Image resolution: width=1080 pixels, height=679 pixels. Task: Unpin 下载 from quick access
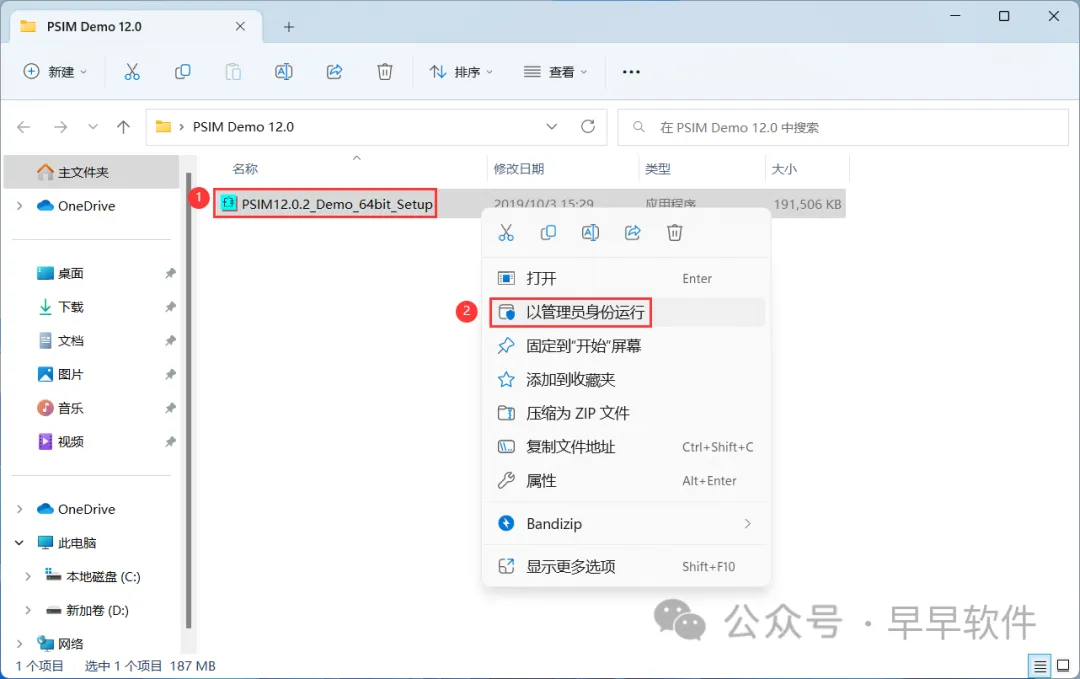[170, 307]
